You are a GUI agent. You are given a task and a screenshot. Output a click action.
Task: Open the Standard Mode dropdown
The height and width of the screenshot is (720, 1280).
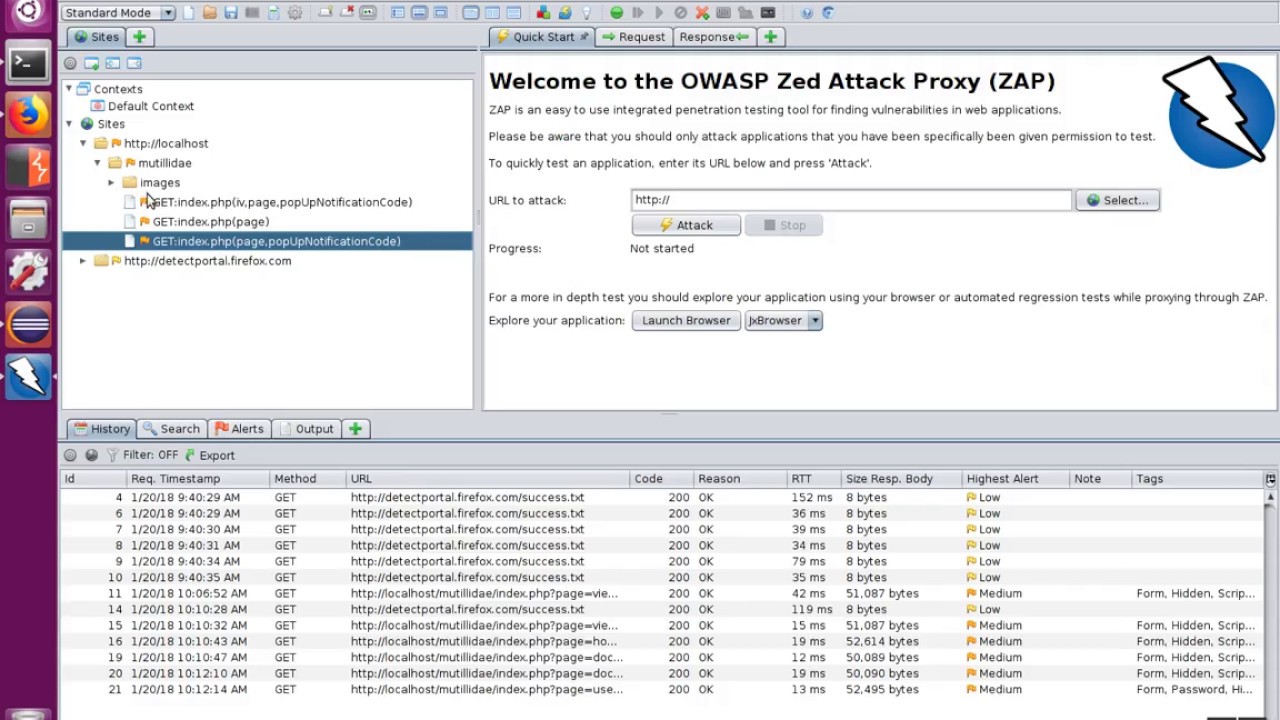click(118, 13)
